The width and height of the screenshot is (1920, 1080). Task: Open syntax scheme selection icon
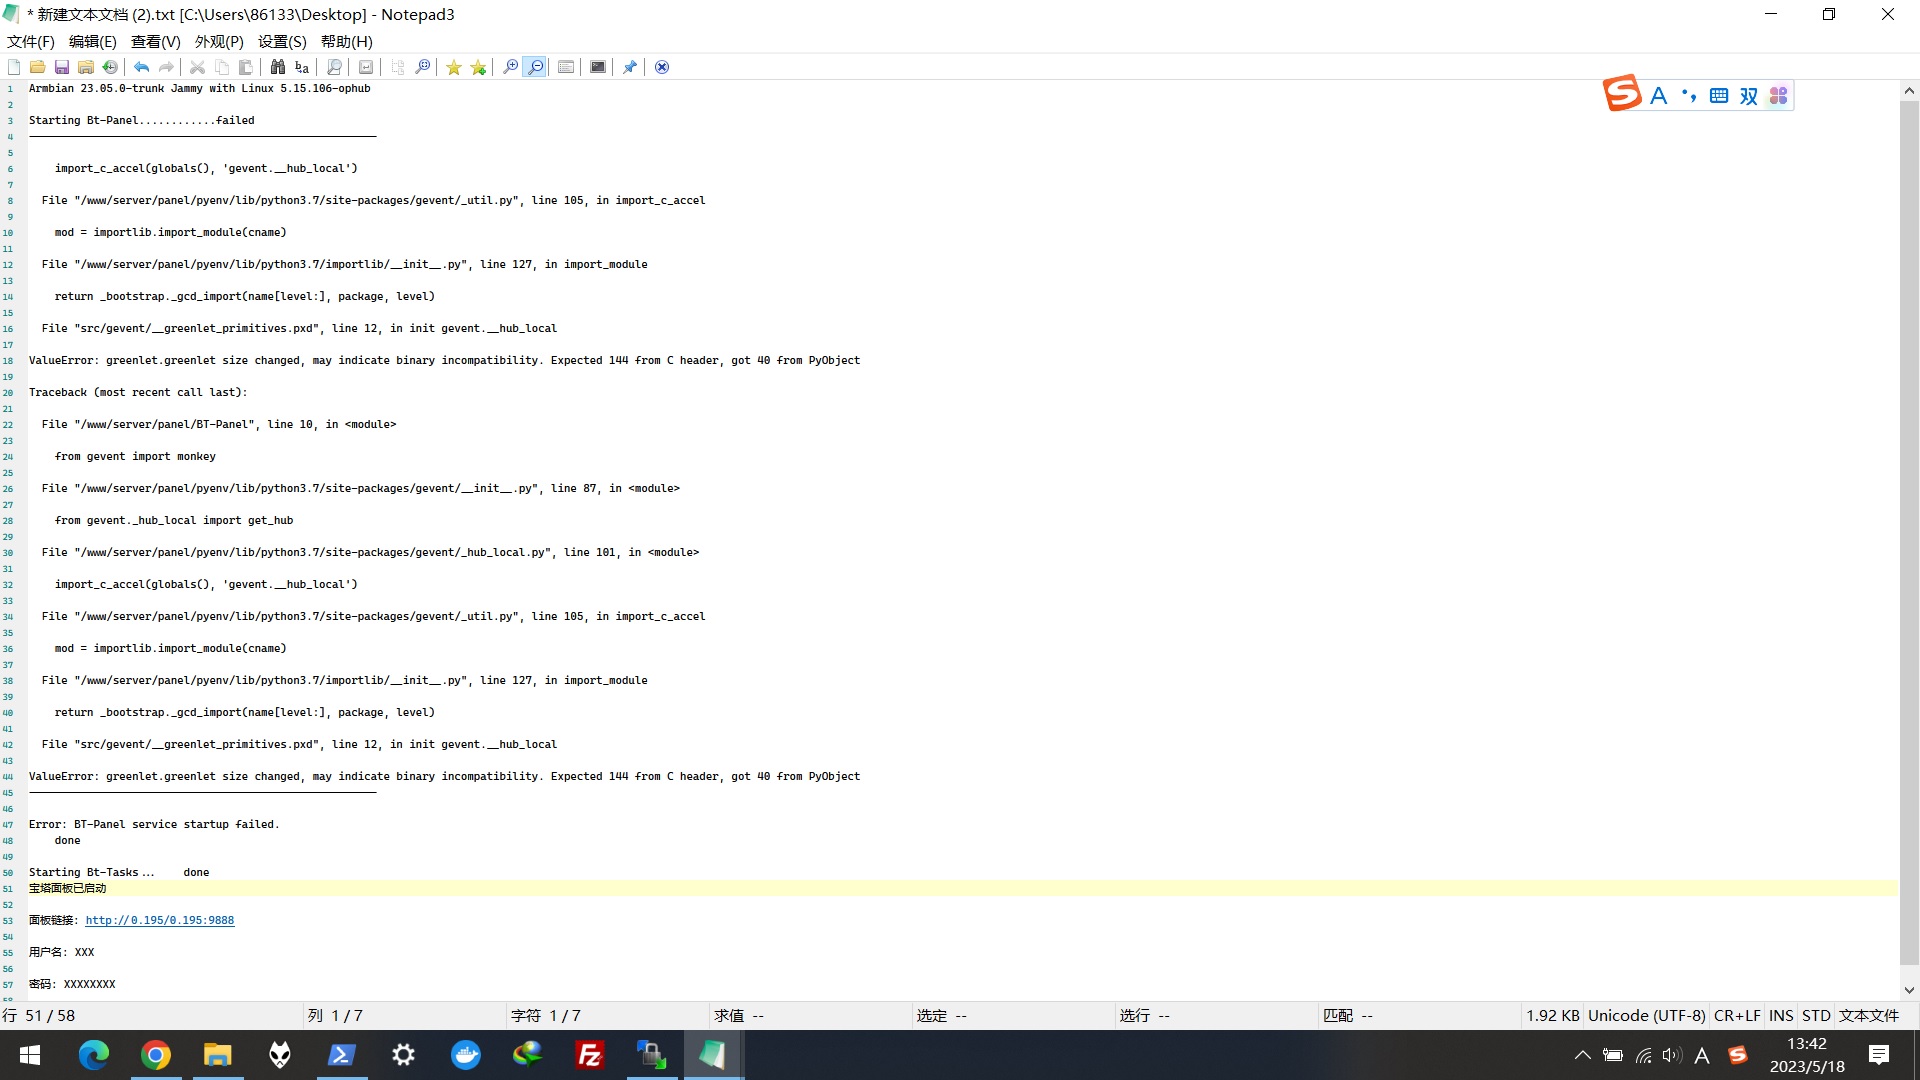coord(566,67)
